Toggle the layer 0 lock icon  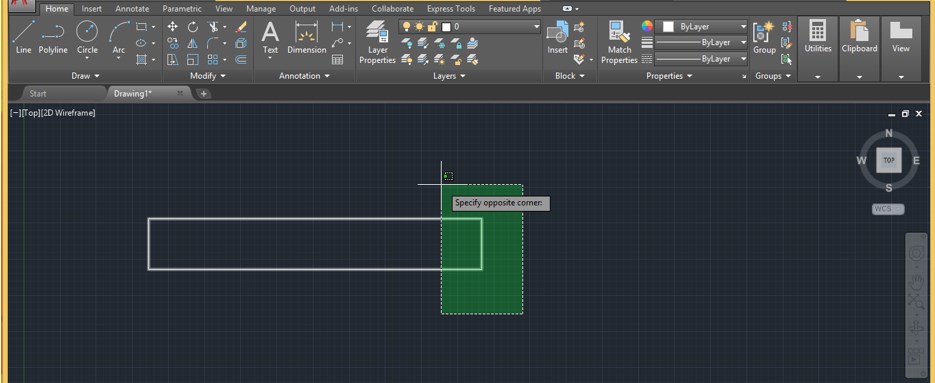(432, 27)
